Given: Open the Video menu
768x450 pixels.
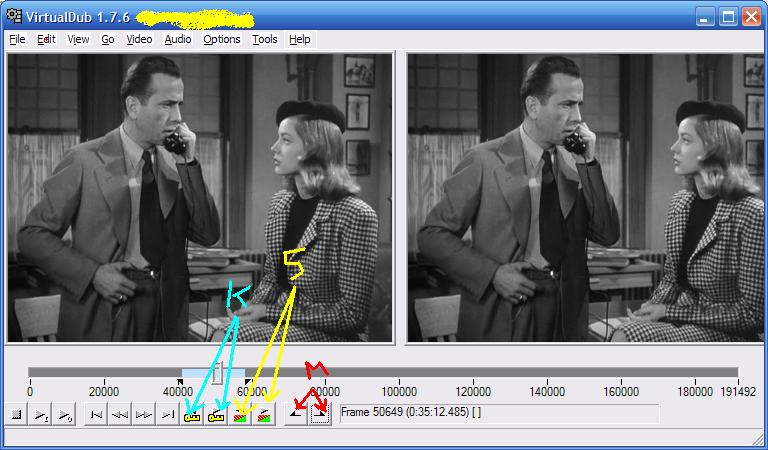Looking at the screenshot, I should click(139, 39).
